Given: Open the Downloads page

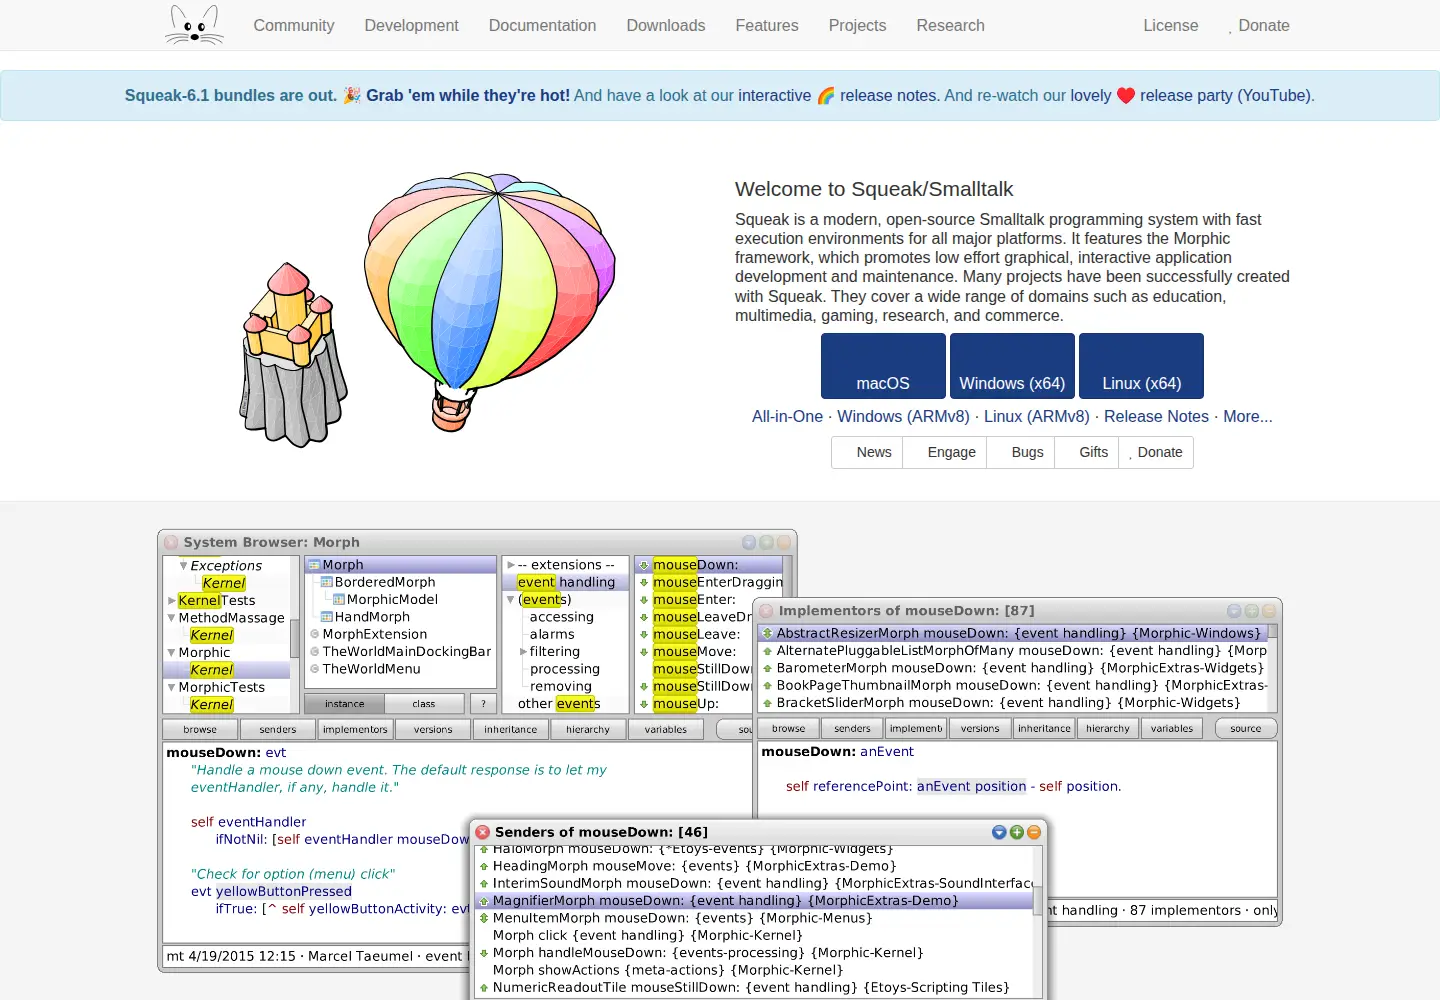Looking at the screenshot, I should [x=666, y=26].
